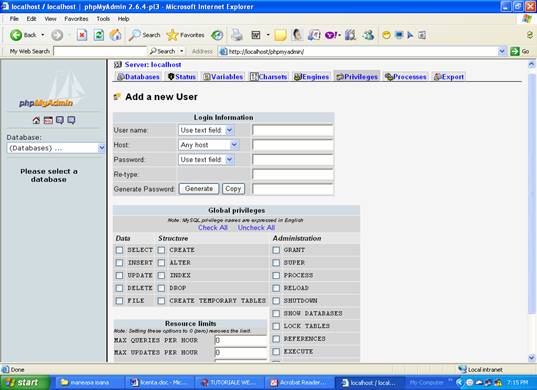Check the LOCK TABLES privilege
Viewport: 537px width, 390px height.
(276, 326)
